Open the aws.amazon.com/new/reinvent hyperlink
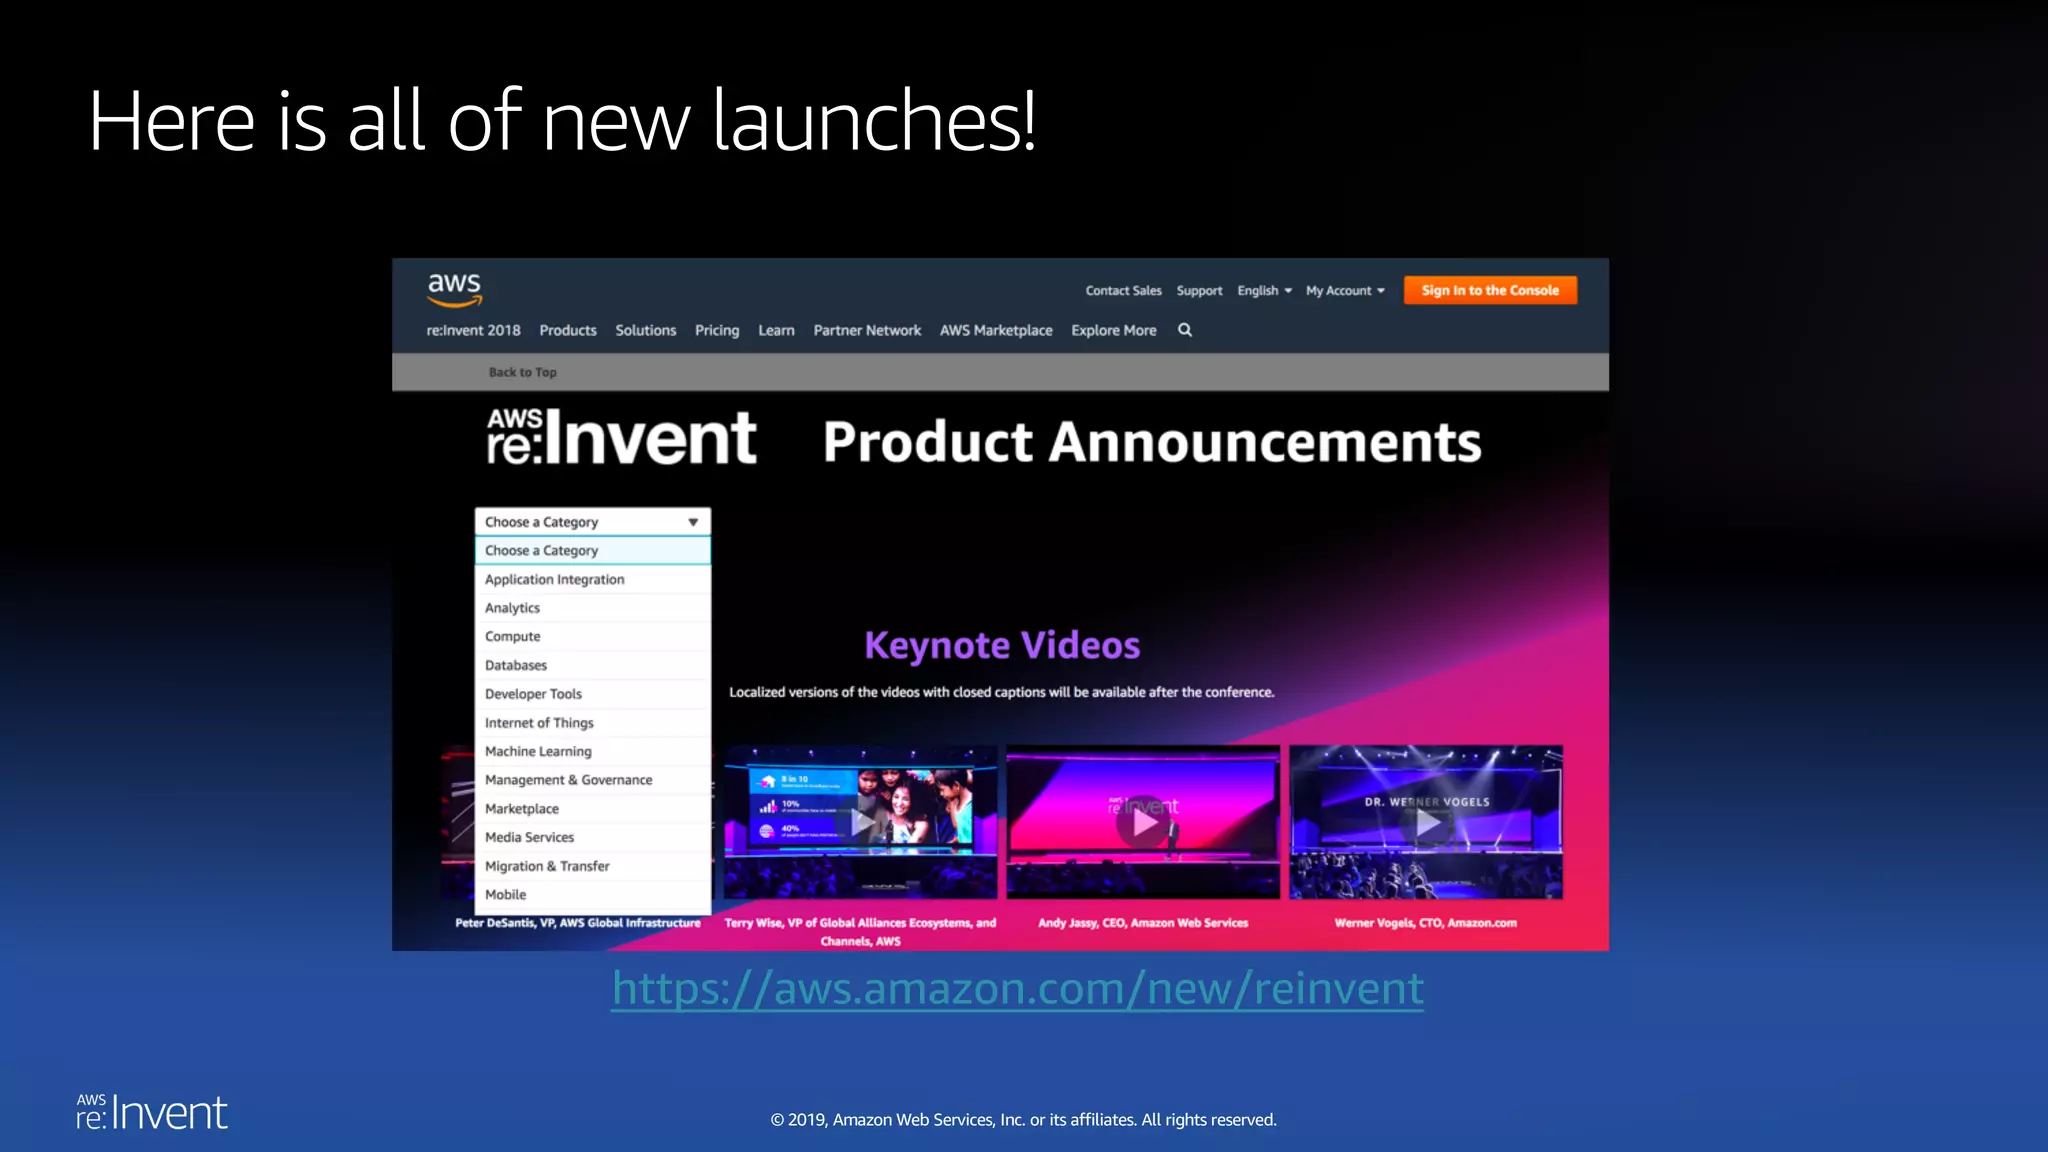2048x1152 pixels. 1017,988
